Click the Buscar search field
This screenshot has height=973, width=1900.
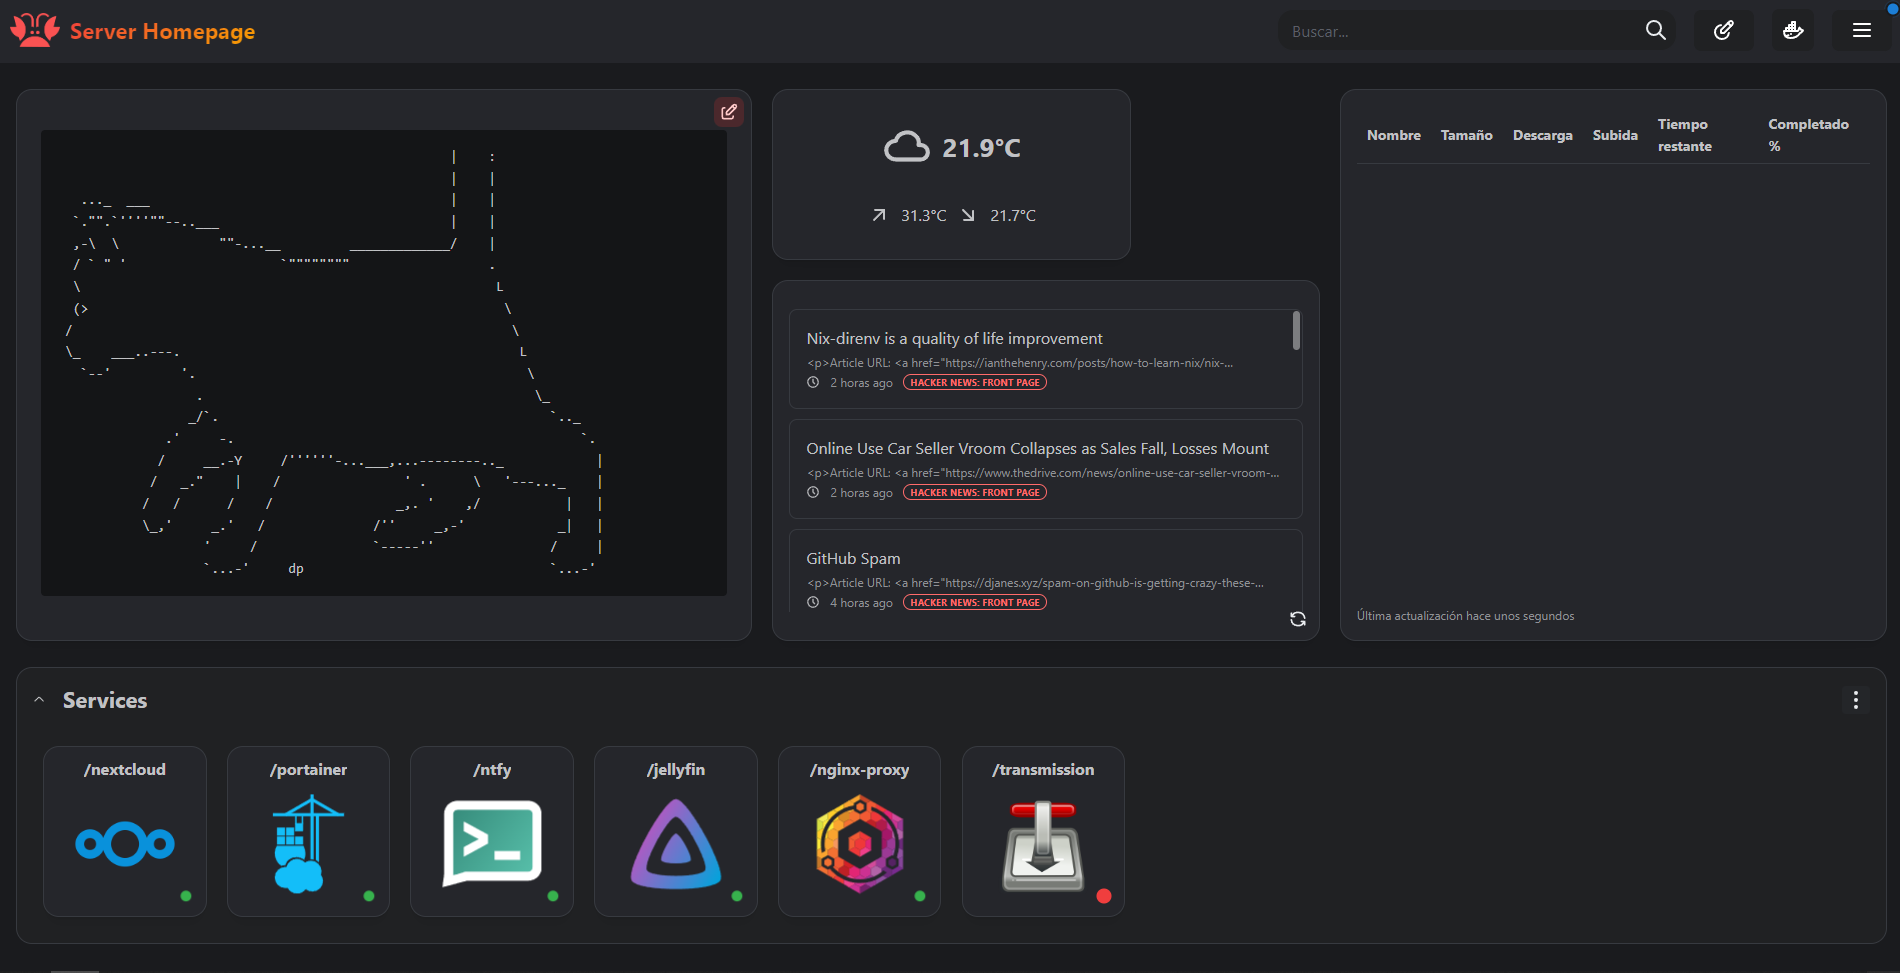1460,32
